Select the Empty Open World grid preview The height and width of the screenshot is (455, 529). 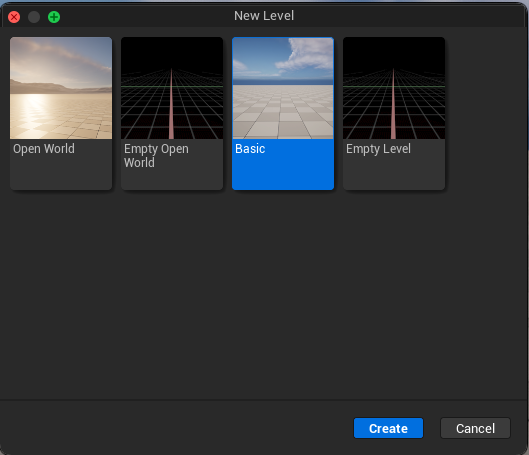(x=172, y=88)
